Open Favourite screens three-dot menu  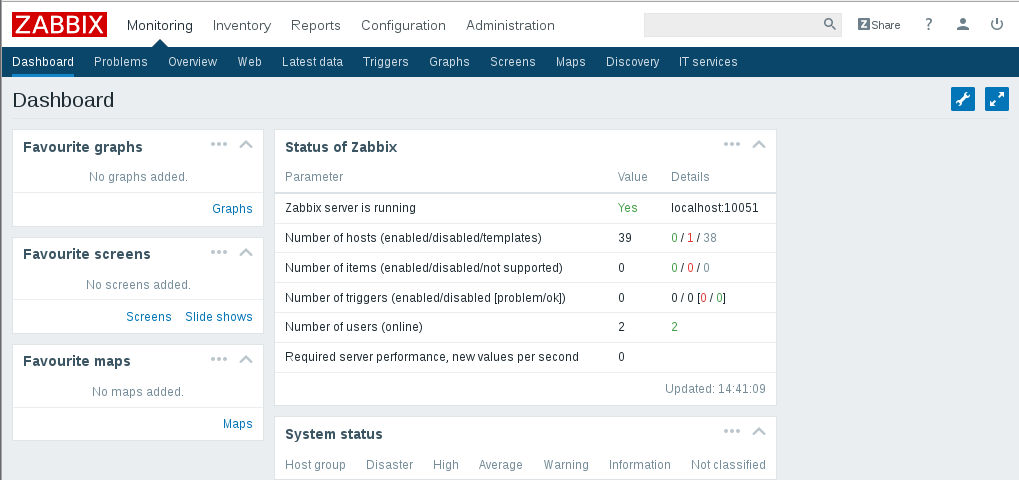[219, 252]
